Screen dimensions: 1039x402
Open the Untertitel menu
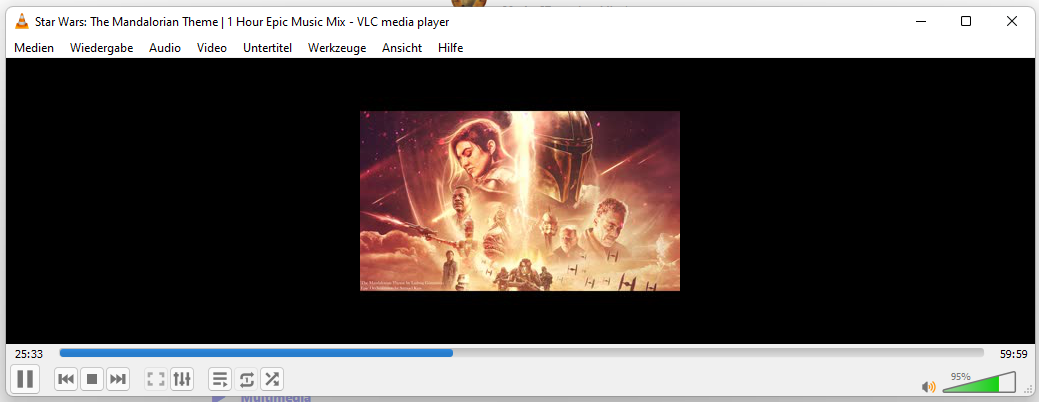coord(268,48)
